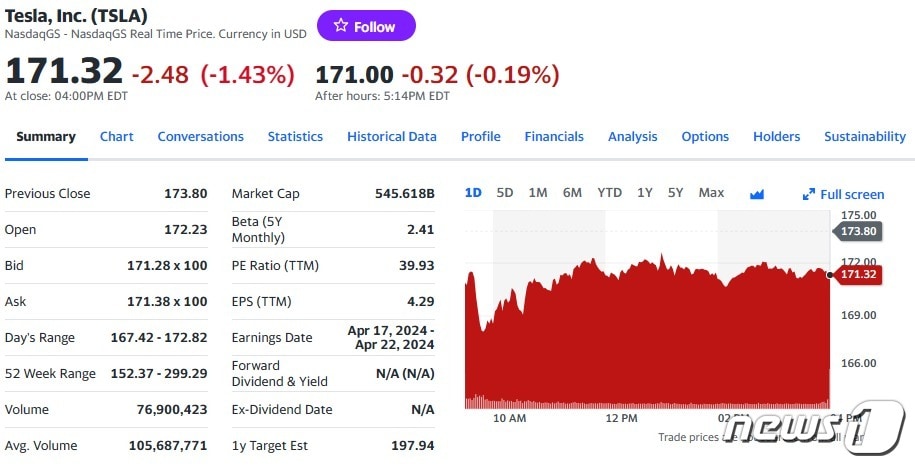Click the red 171.32 price label on chart

click(857, 275)
